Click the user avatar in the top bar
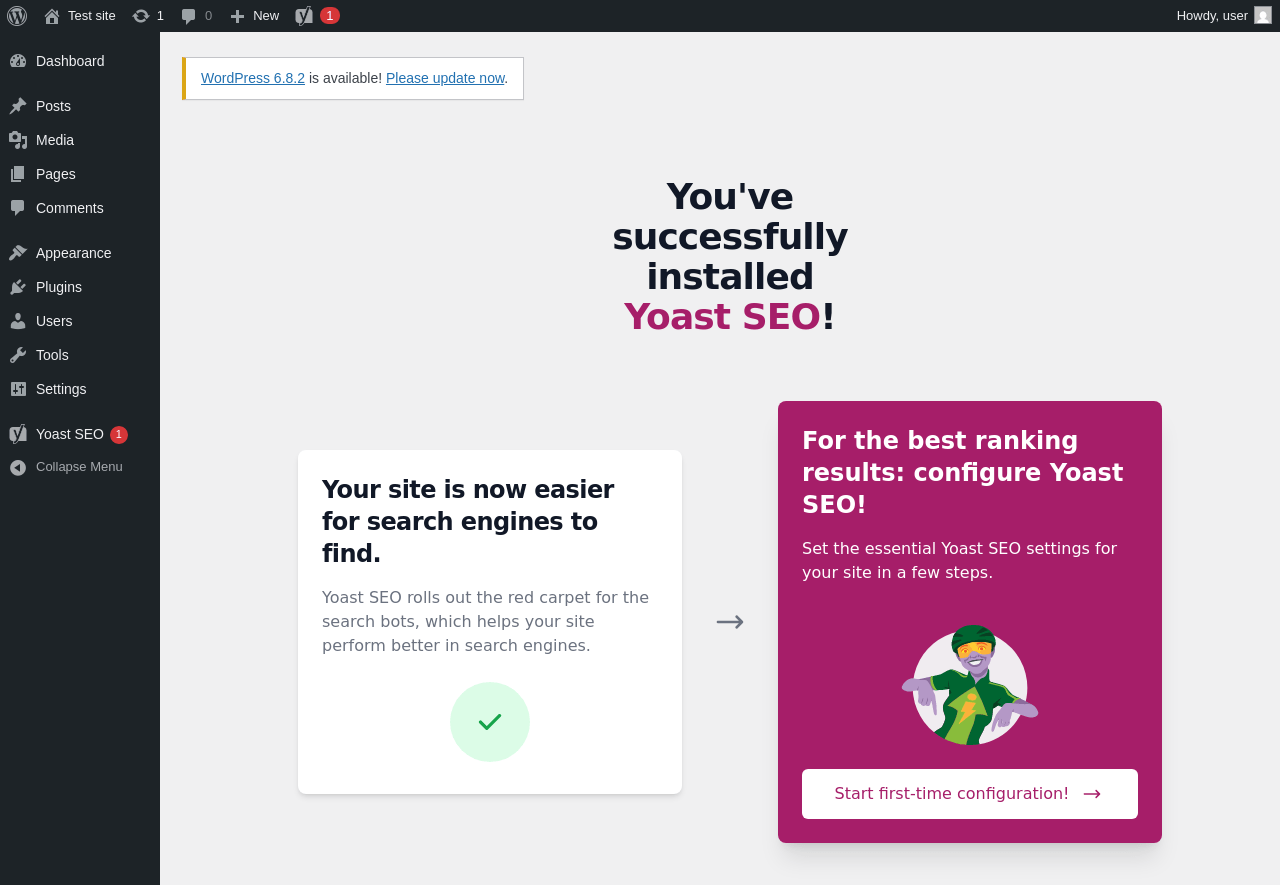Image resolution: width=1280 pixels, height=885 pixels. click(1263, 15)
